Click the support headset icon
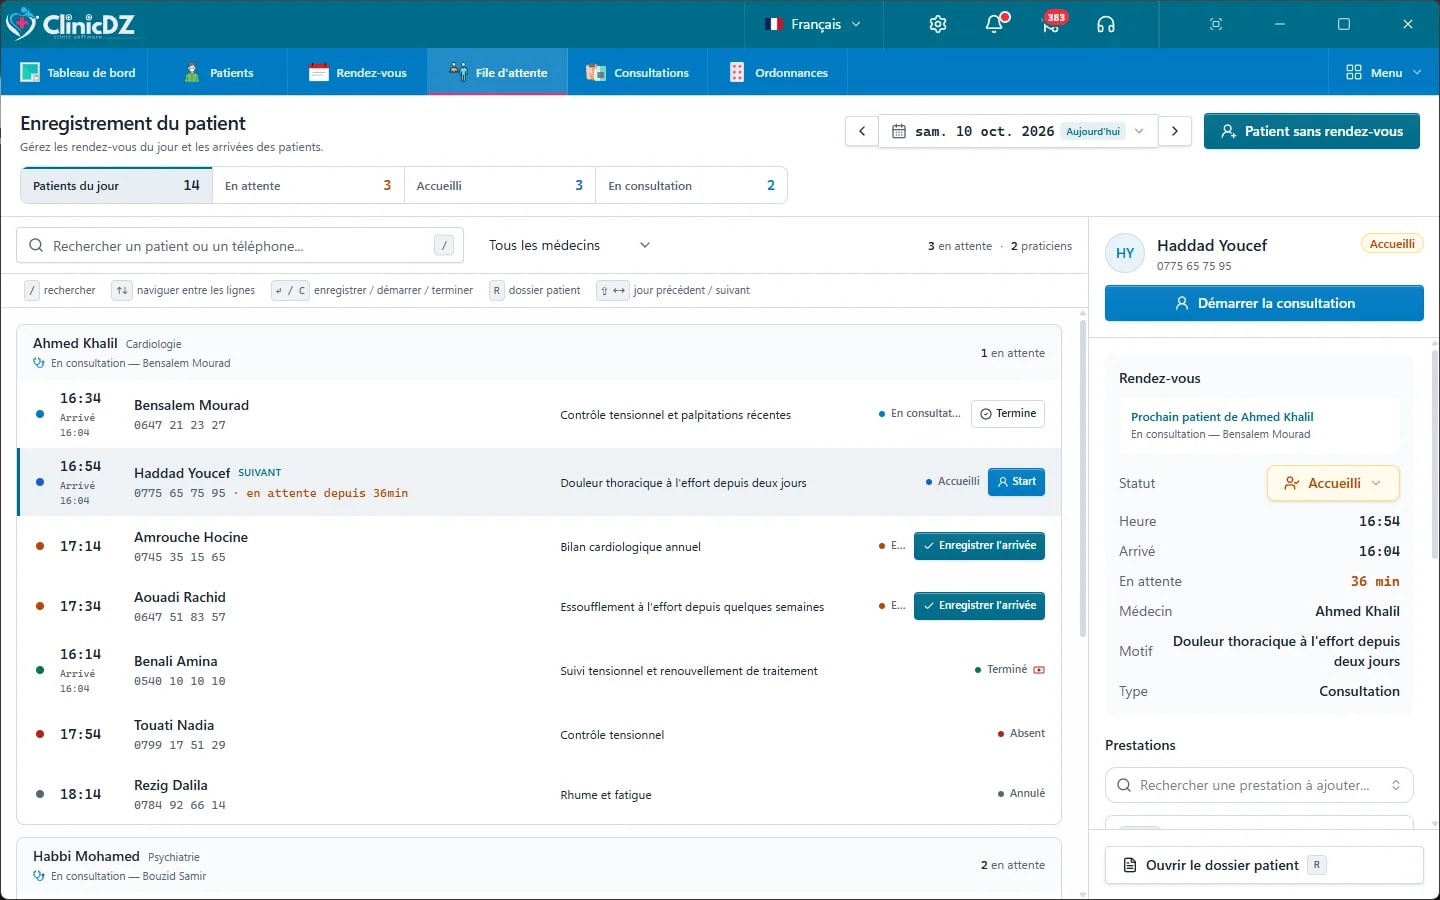The width and height of the screenshot is (1440, 900). click(1106, 24)
